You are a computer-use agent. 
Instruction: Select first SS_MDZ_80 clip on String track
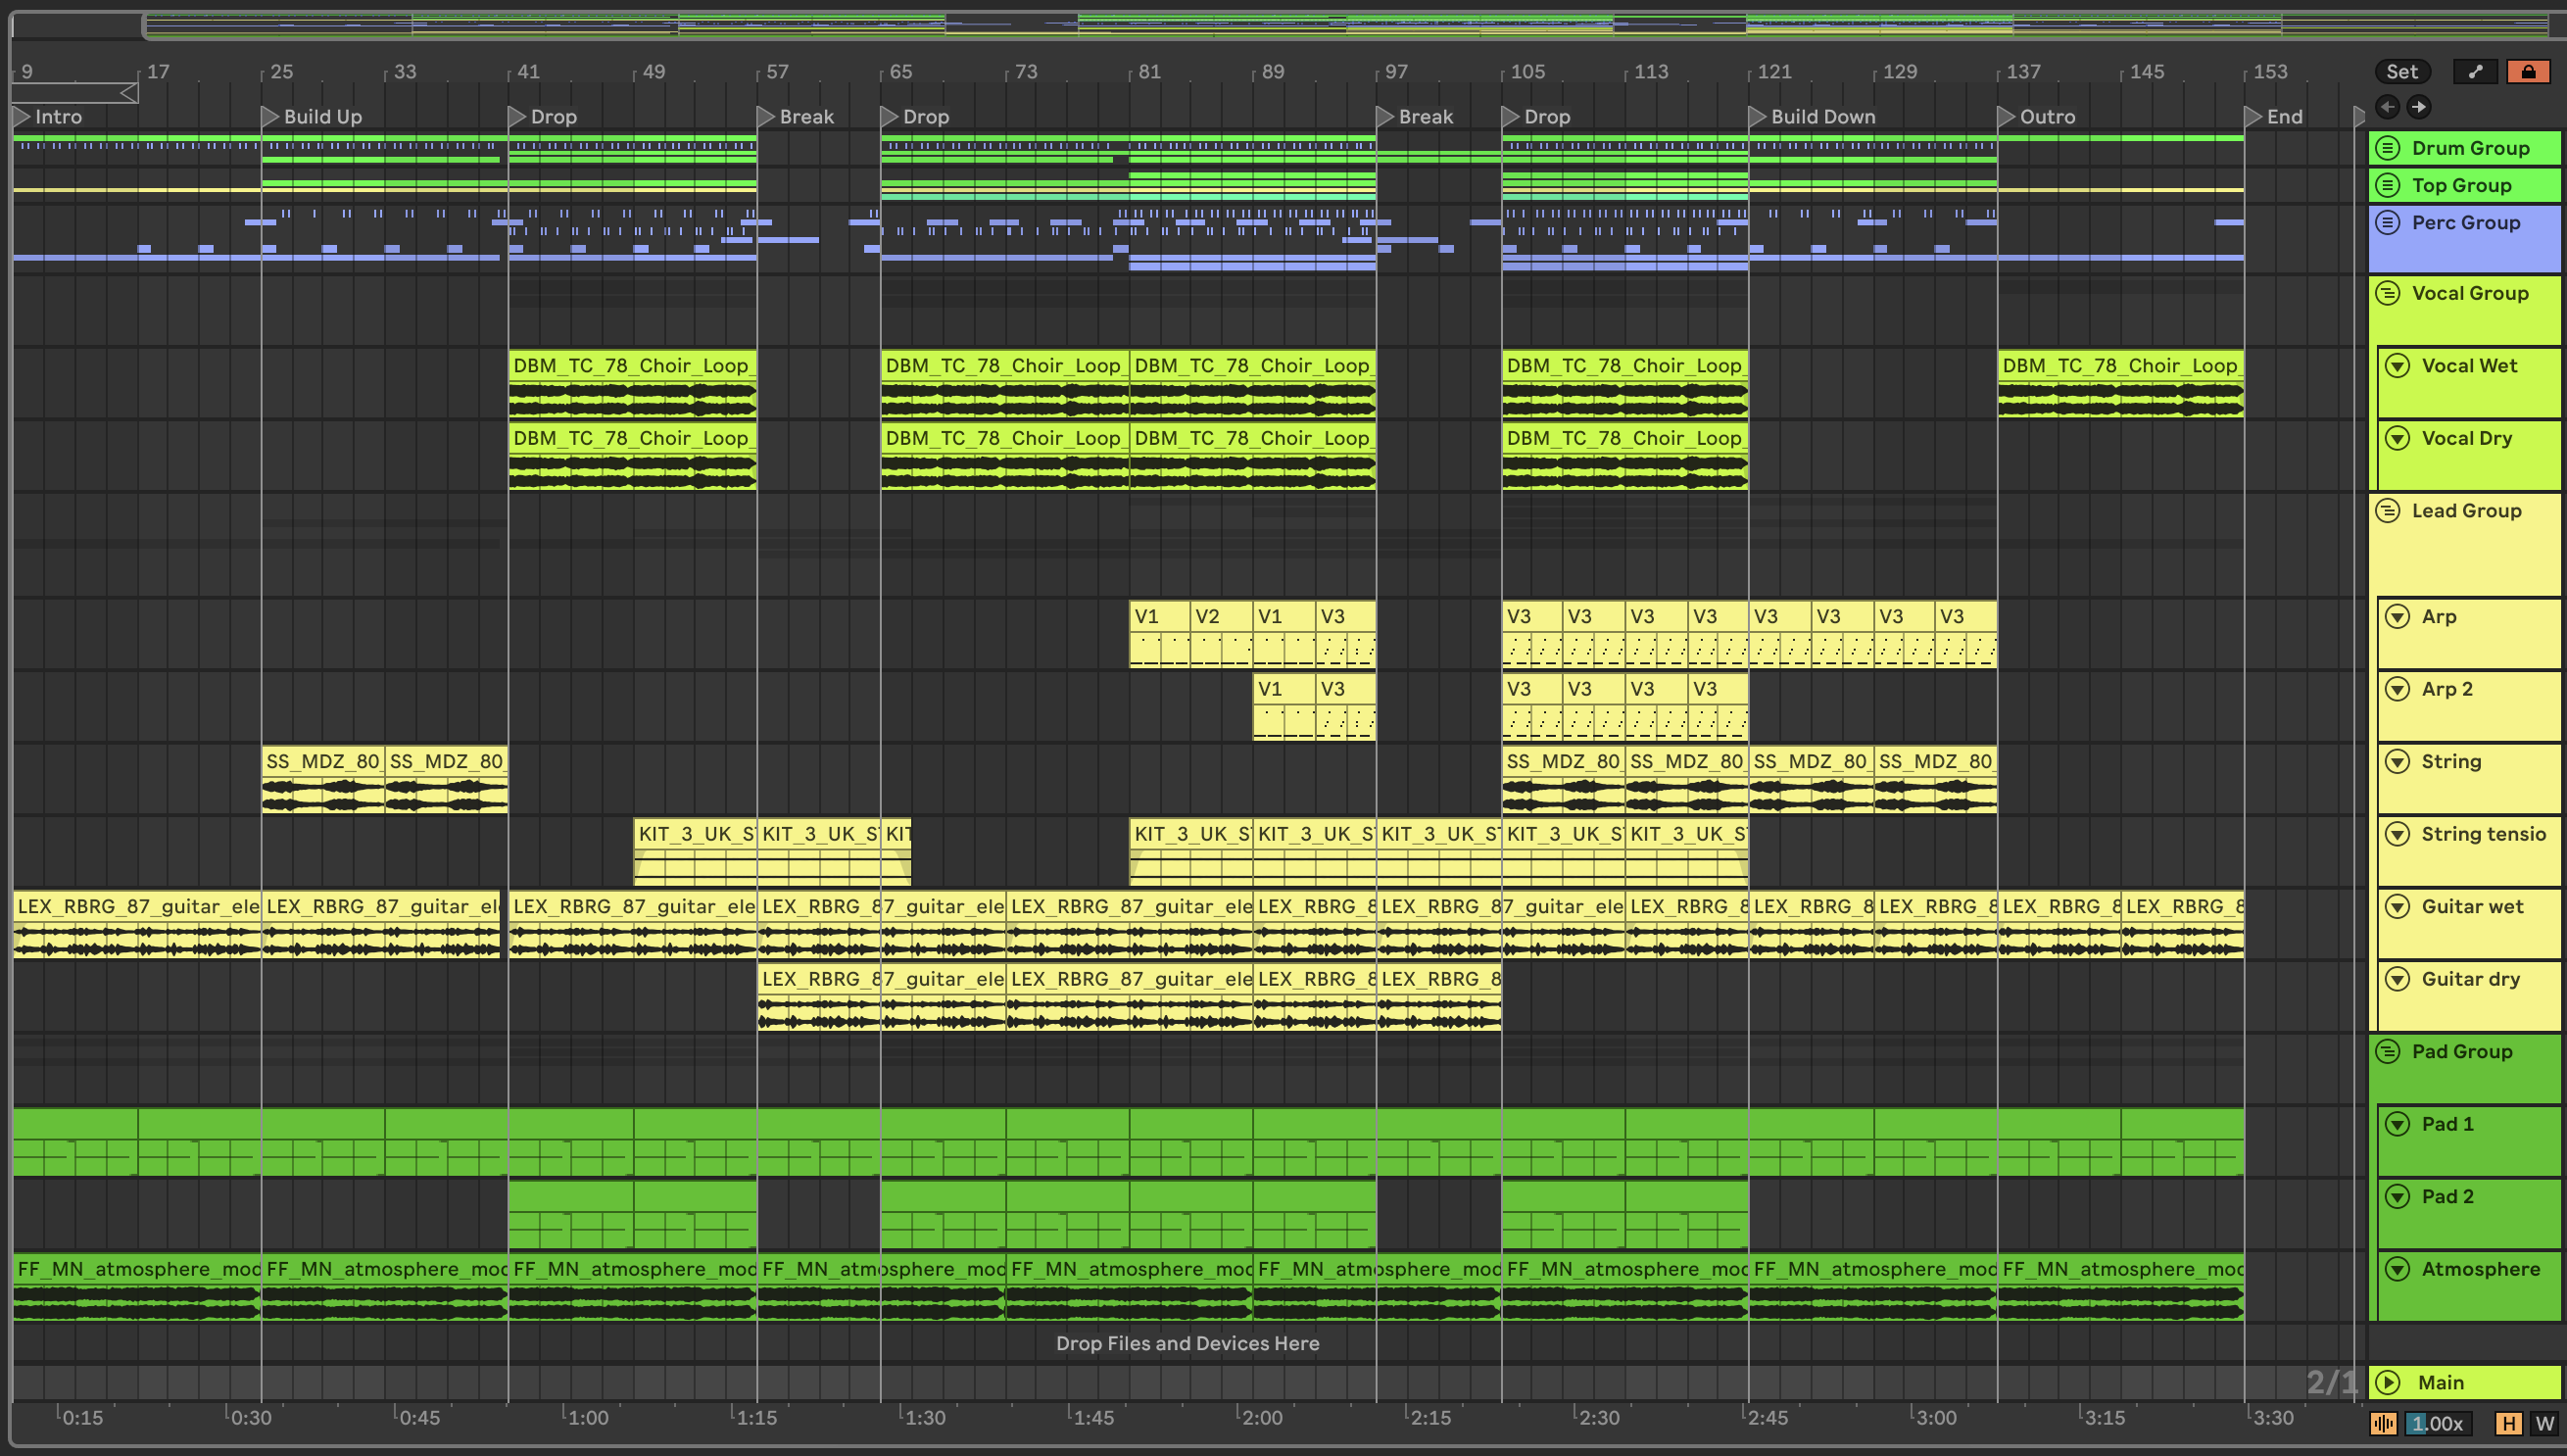click(323, 779)
